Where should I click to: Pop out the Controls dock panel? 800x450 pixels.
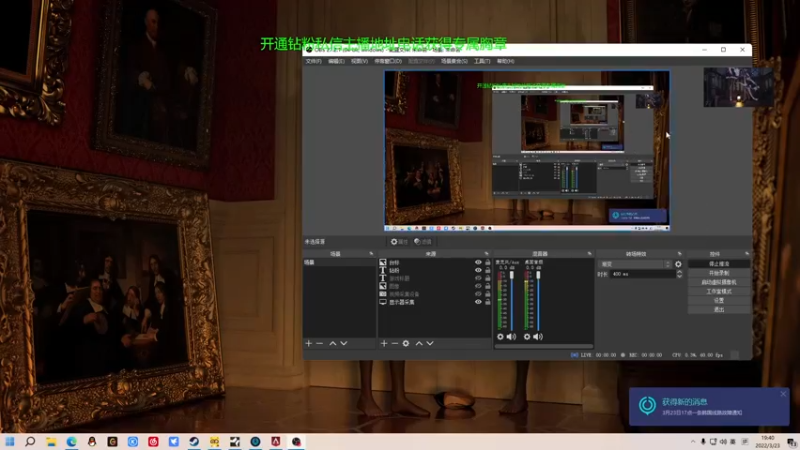coord(747,254)
